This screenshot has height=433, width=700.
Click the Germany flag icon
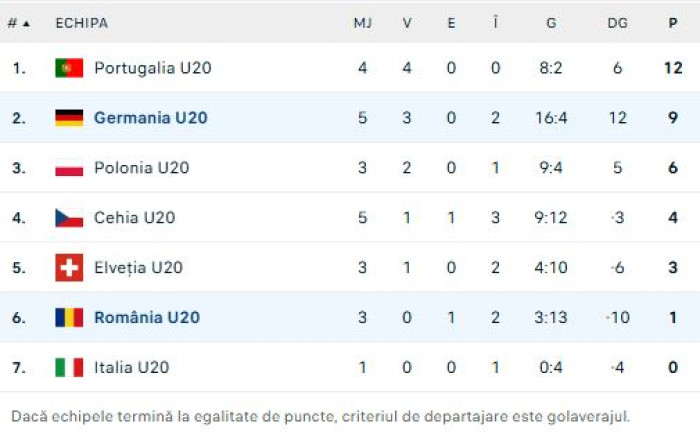[69, 118]
